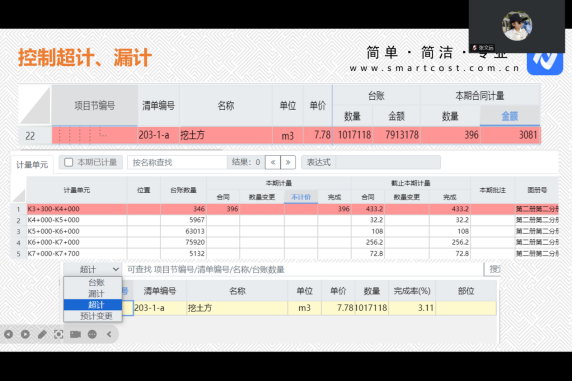The width and height of the screenshot is (572, 381).
Task: Go to the previous slide
Action: click(x=8, y=334)
